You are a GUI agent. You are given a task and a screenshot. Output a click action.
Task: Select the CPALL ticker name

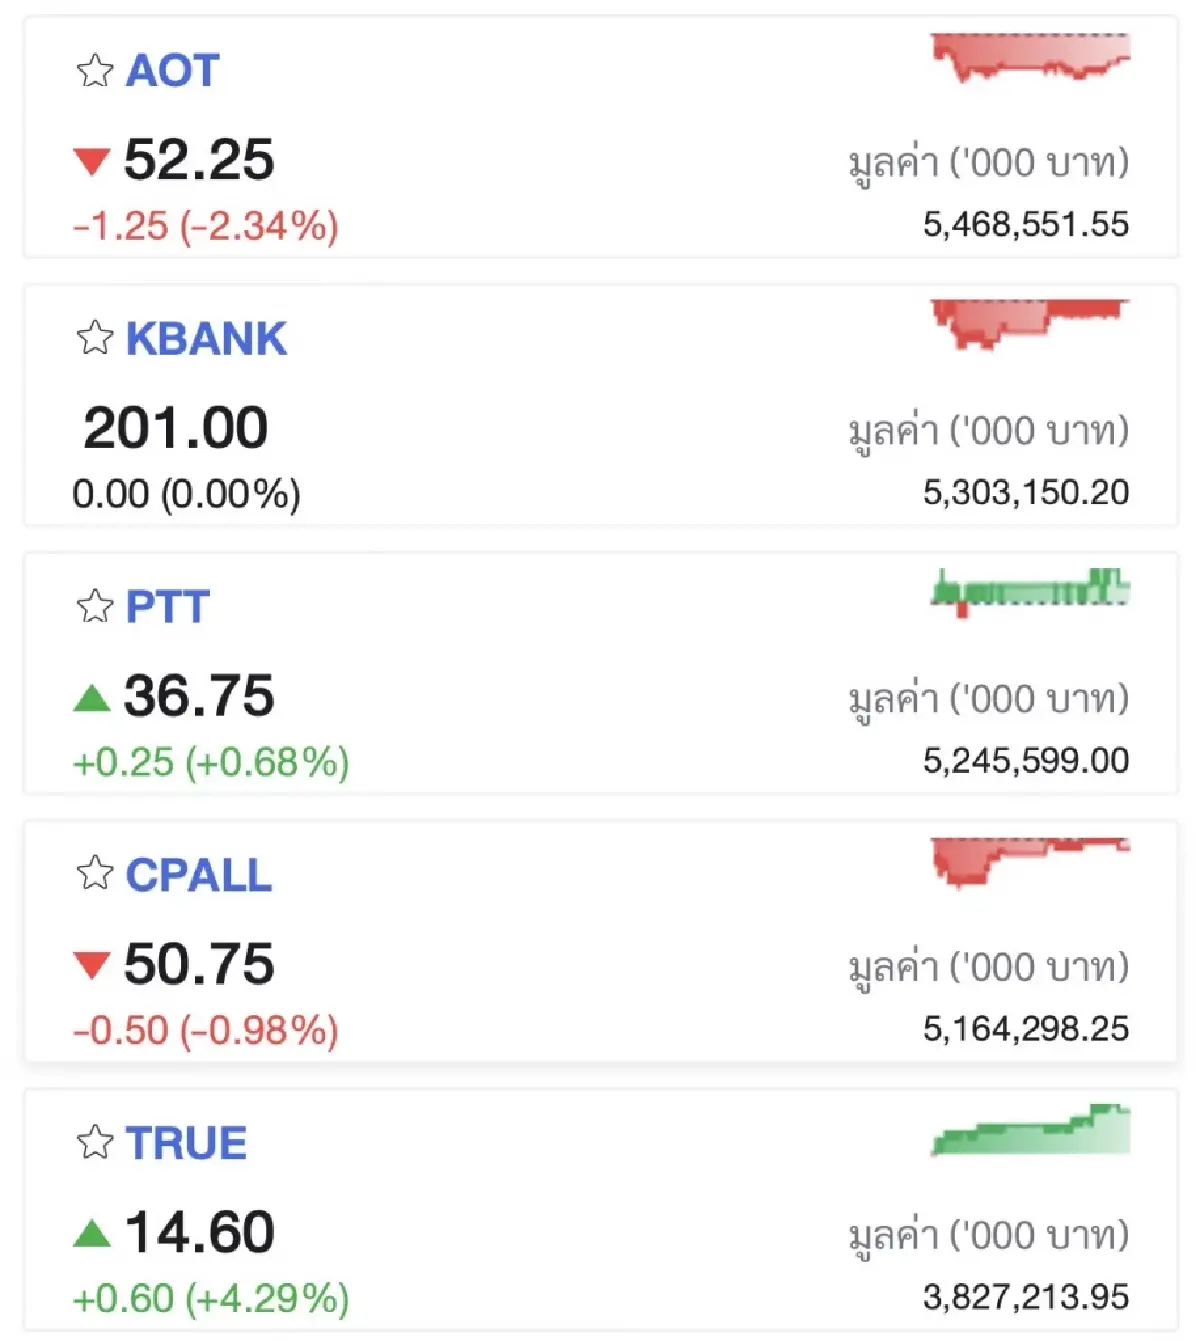198,875
